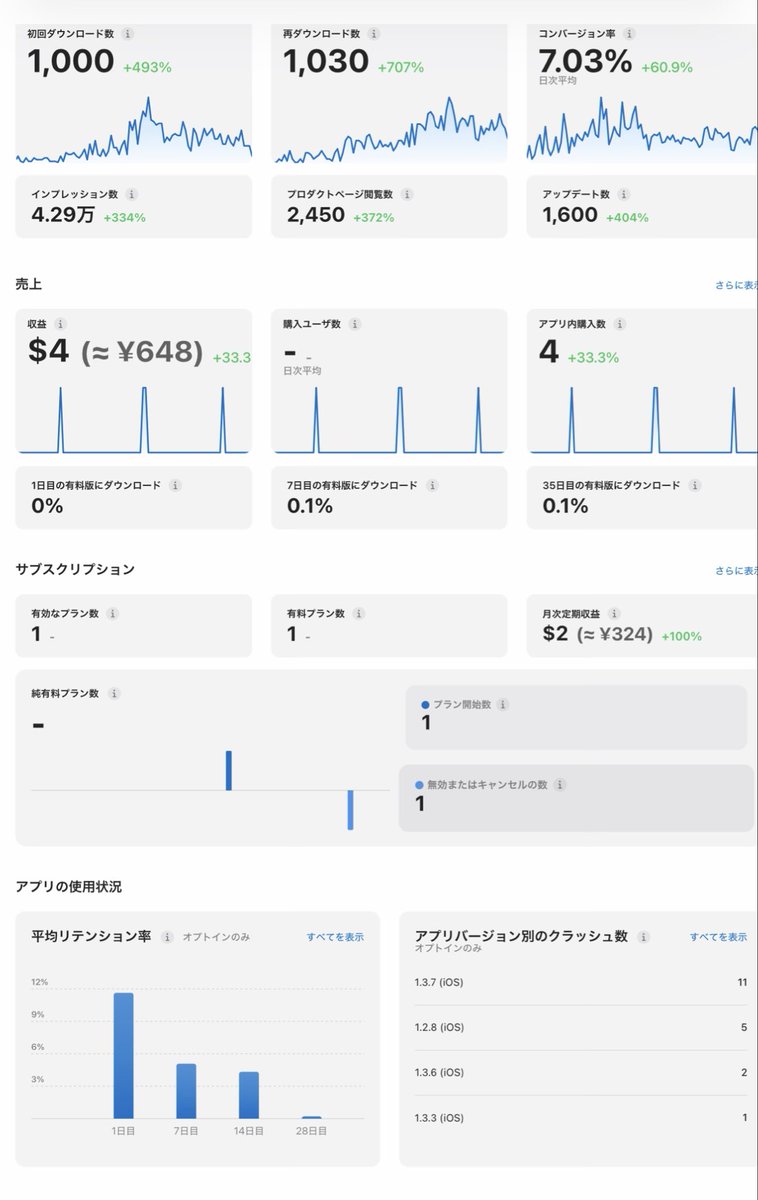Click the 売上 section heading
The image size is (758, 1200).
(x=29, y=285)
